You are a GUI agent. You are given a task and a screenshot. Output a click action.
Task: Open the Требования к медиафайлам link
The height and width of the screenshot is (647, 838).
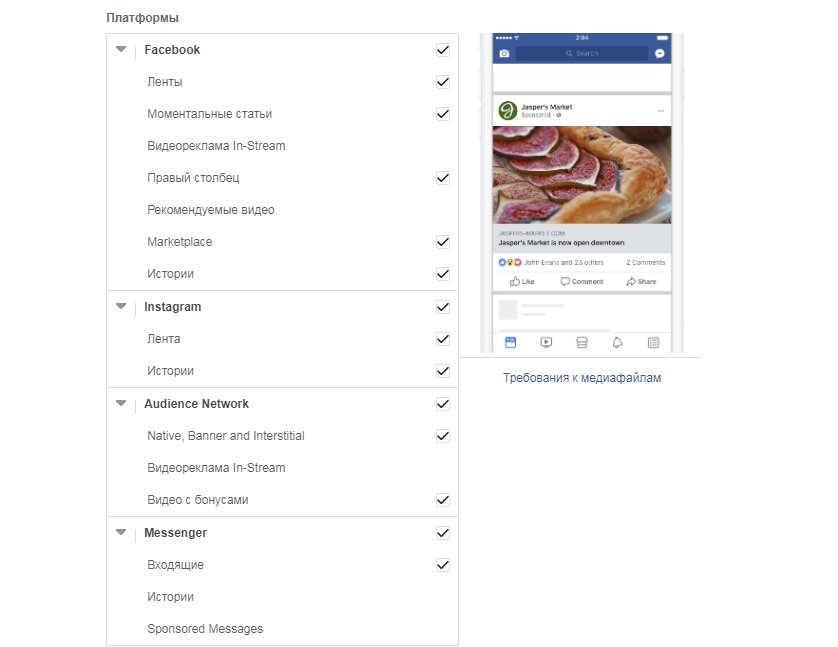click(x=582, y=378)
